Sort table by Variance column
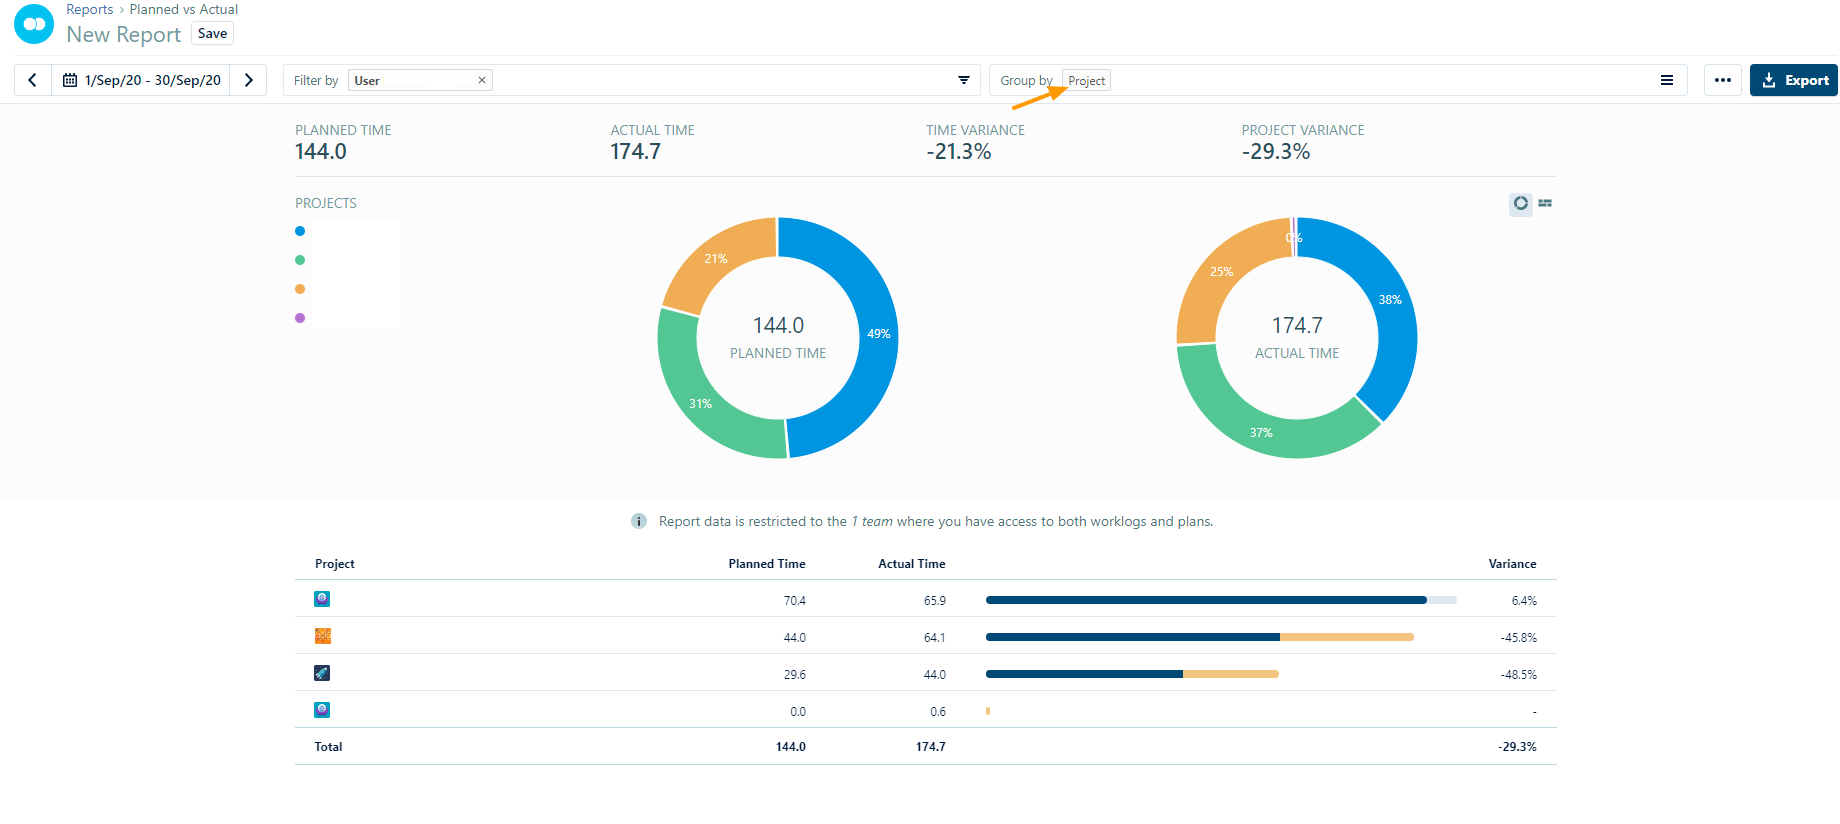The height and width of the screenshot is (824, 1840). pyautogui.click(x=1512, y=564)
